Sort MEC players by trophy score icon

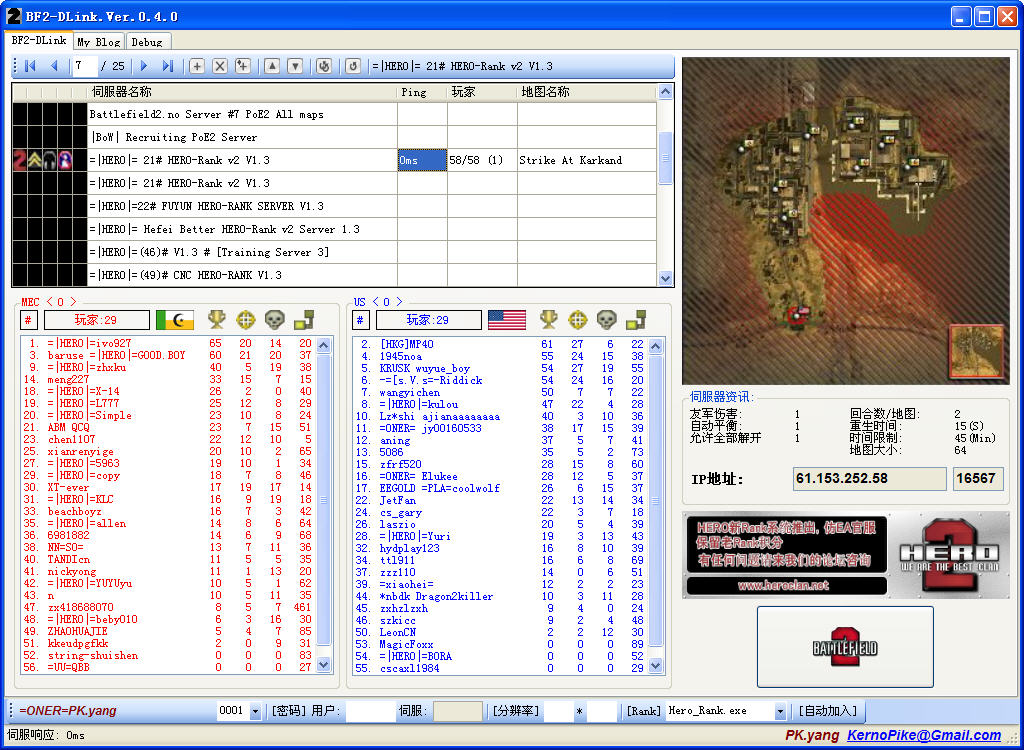pyautogui.click(x=216, y=320)
